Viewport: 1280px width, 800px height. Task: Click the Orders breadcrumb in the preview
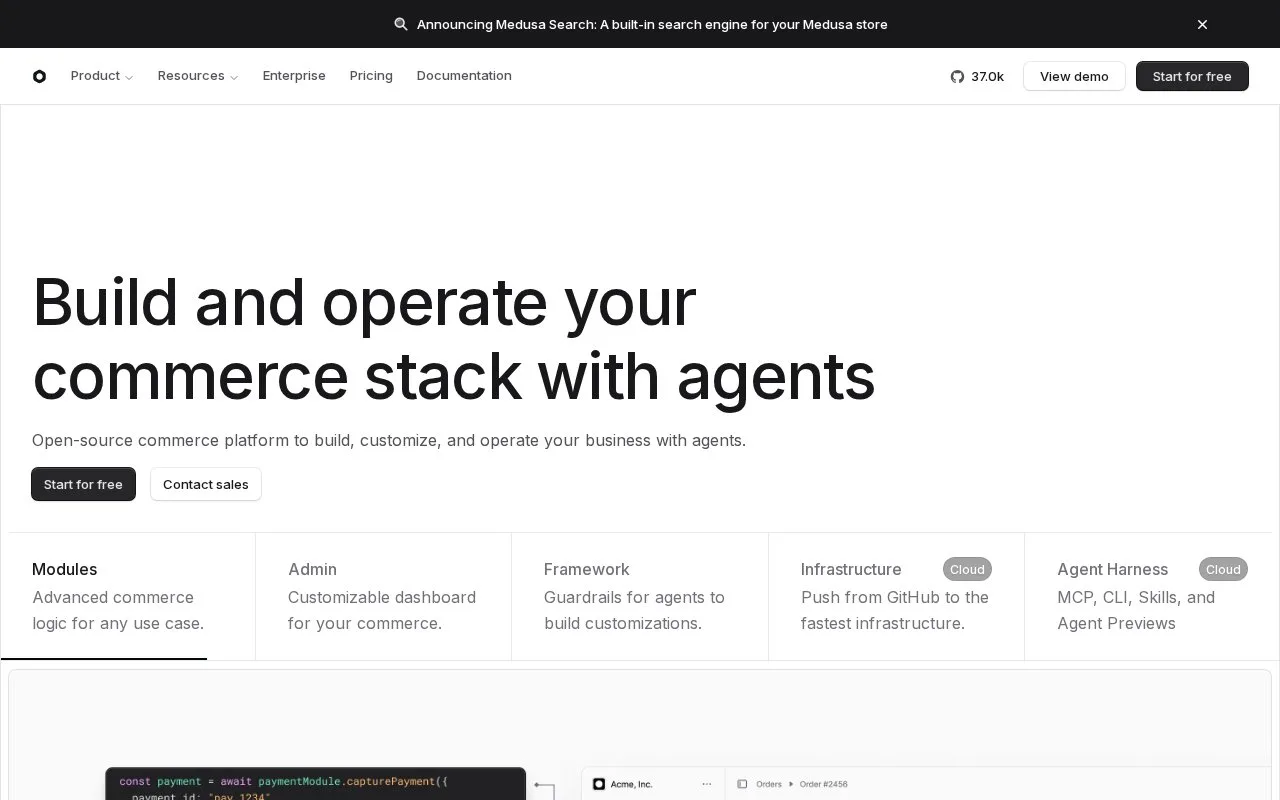(x=769, y=784)
